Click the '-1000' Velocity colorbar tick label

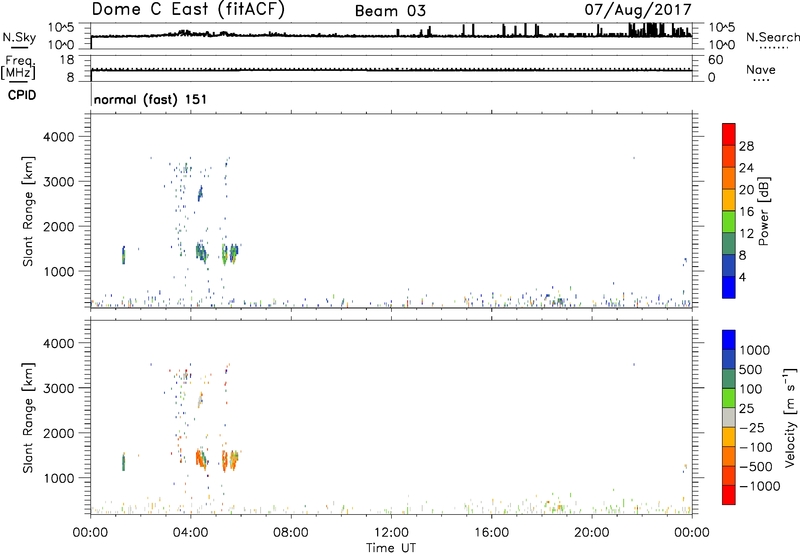760,486
